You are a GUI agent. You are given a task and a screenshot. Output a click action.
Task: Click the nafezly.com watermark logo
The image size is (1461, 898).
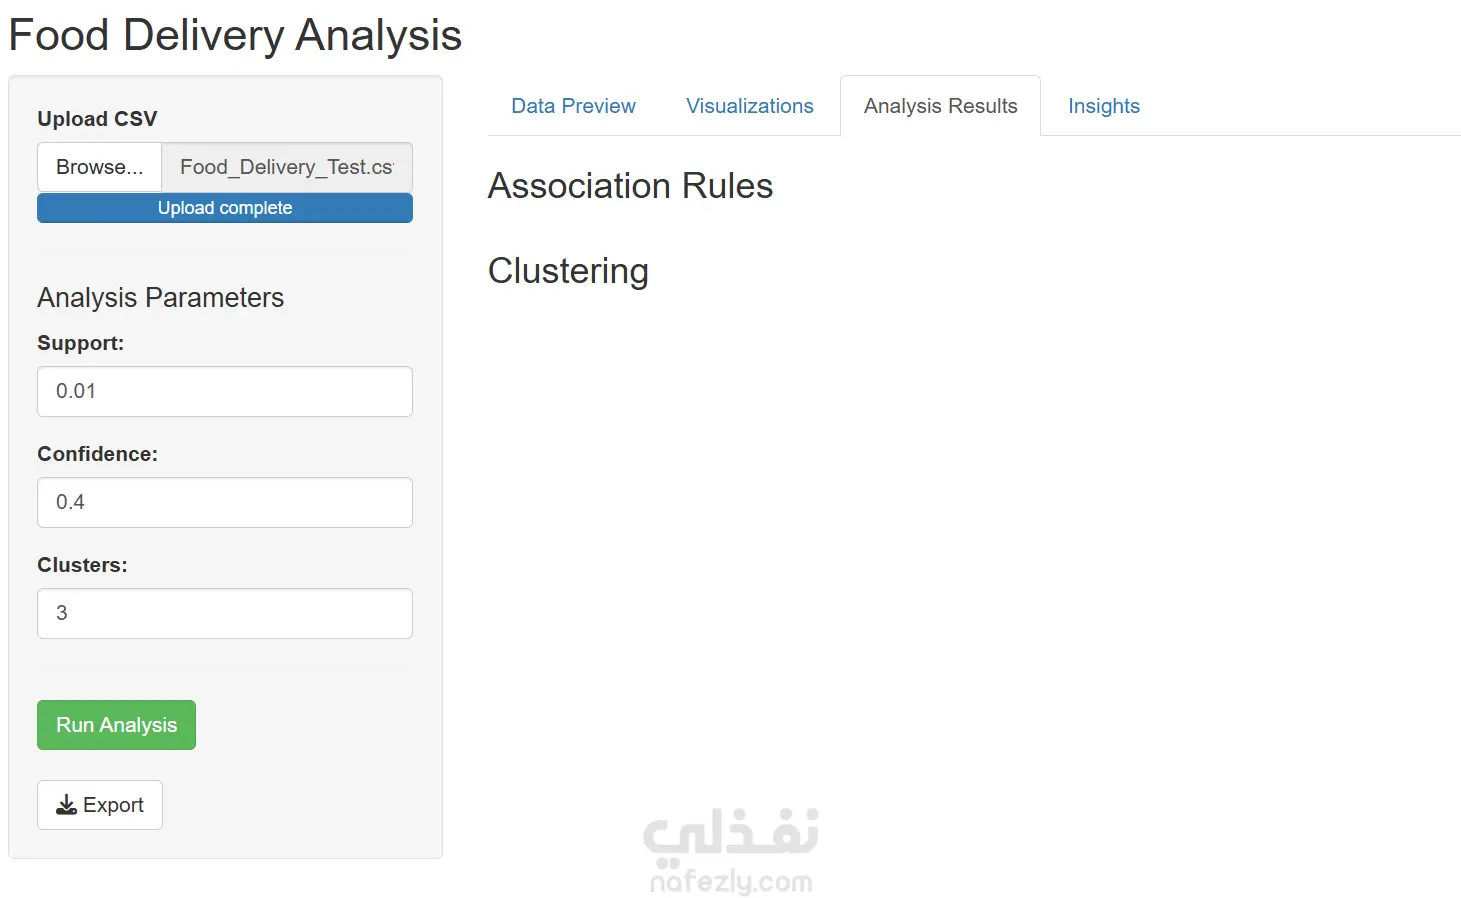click(x=731, y=851)
